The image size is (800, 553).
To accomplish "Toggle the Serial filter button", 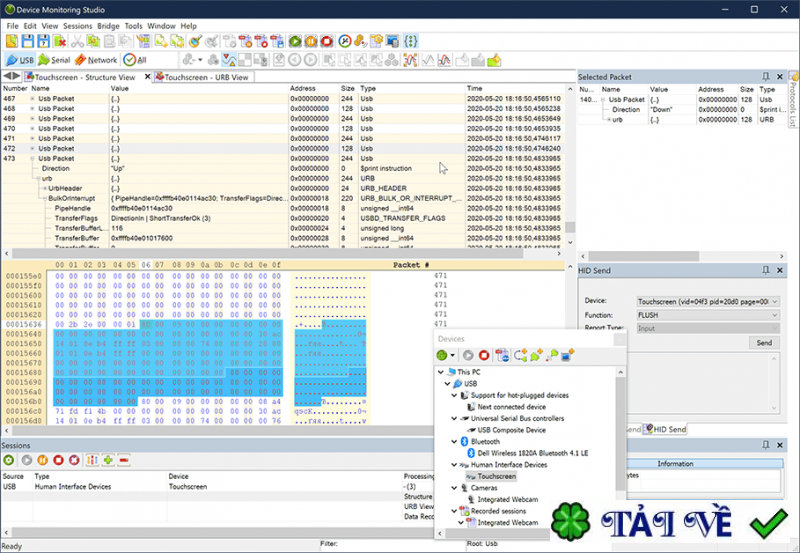I will tap(54, 60).
